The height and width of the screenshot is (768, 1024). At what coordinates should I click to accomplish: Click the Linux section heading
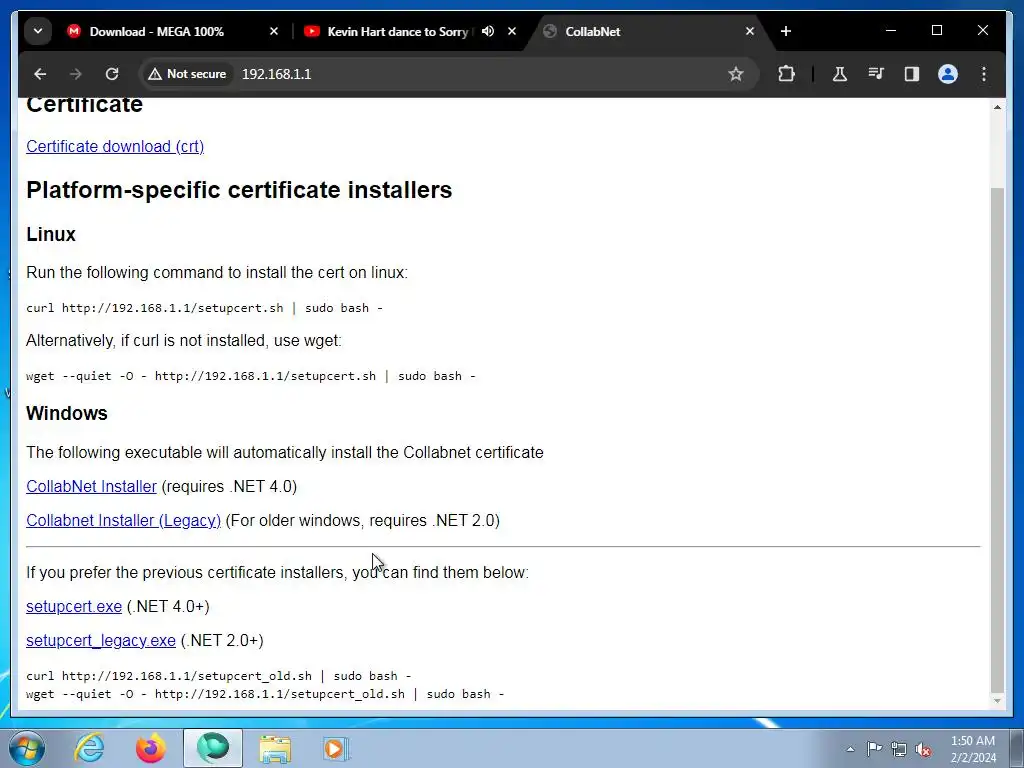[51, 234]
